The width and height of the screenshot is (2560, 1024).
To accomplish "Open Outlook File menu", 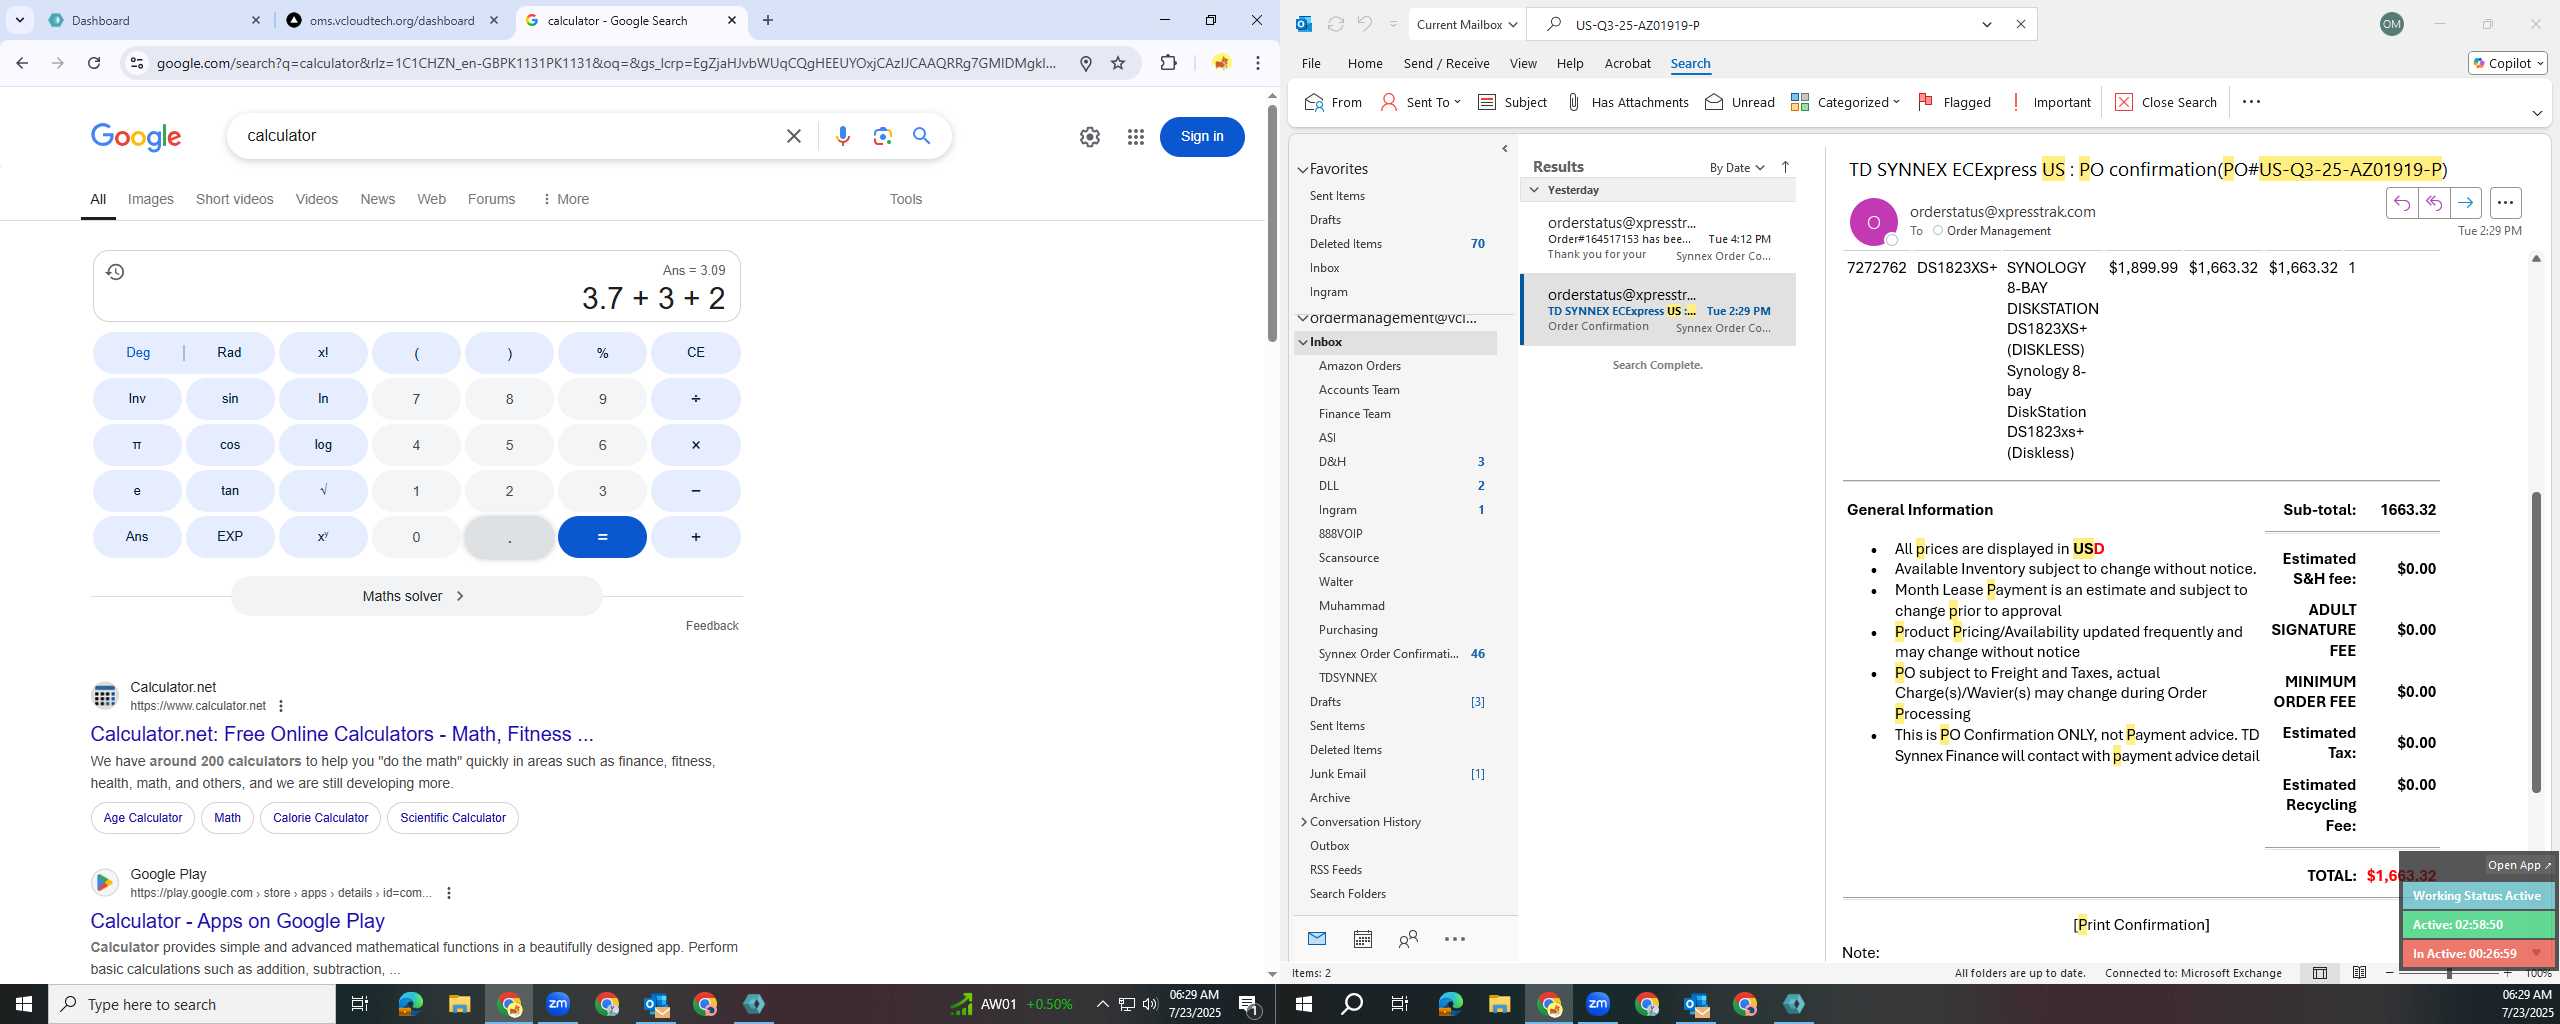I will pyautogui.click(x=1311, y=63).
